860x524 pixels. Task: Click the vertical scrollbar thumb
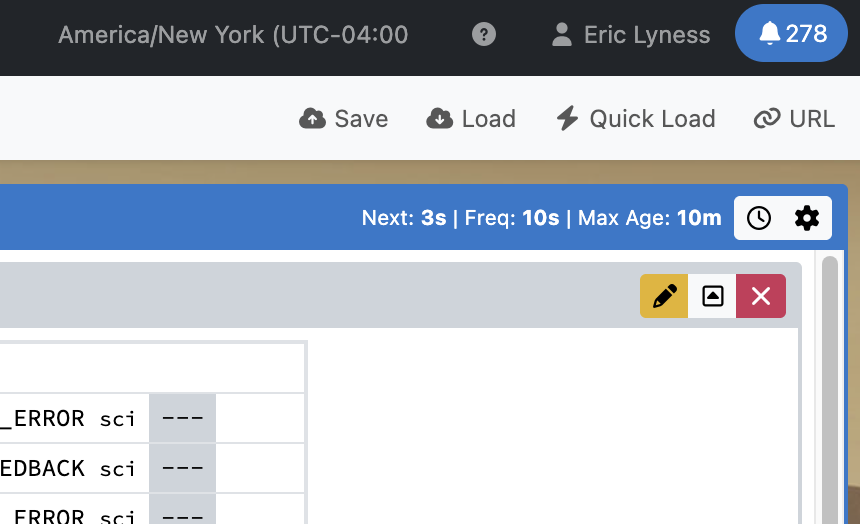pyautogui.click(x=830, y=390)
